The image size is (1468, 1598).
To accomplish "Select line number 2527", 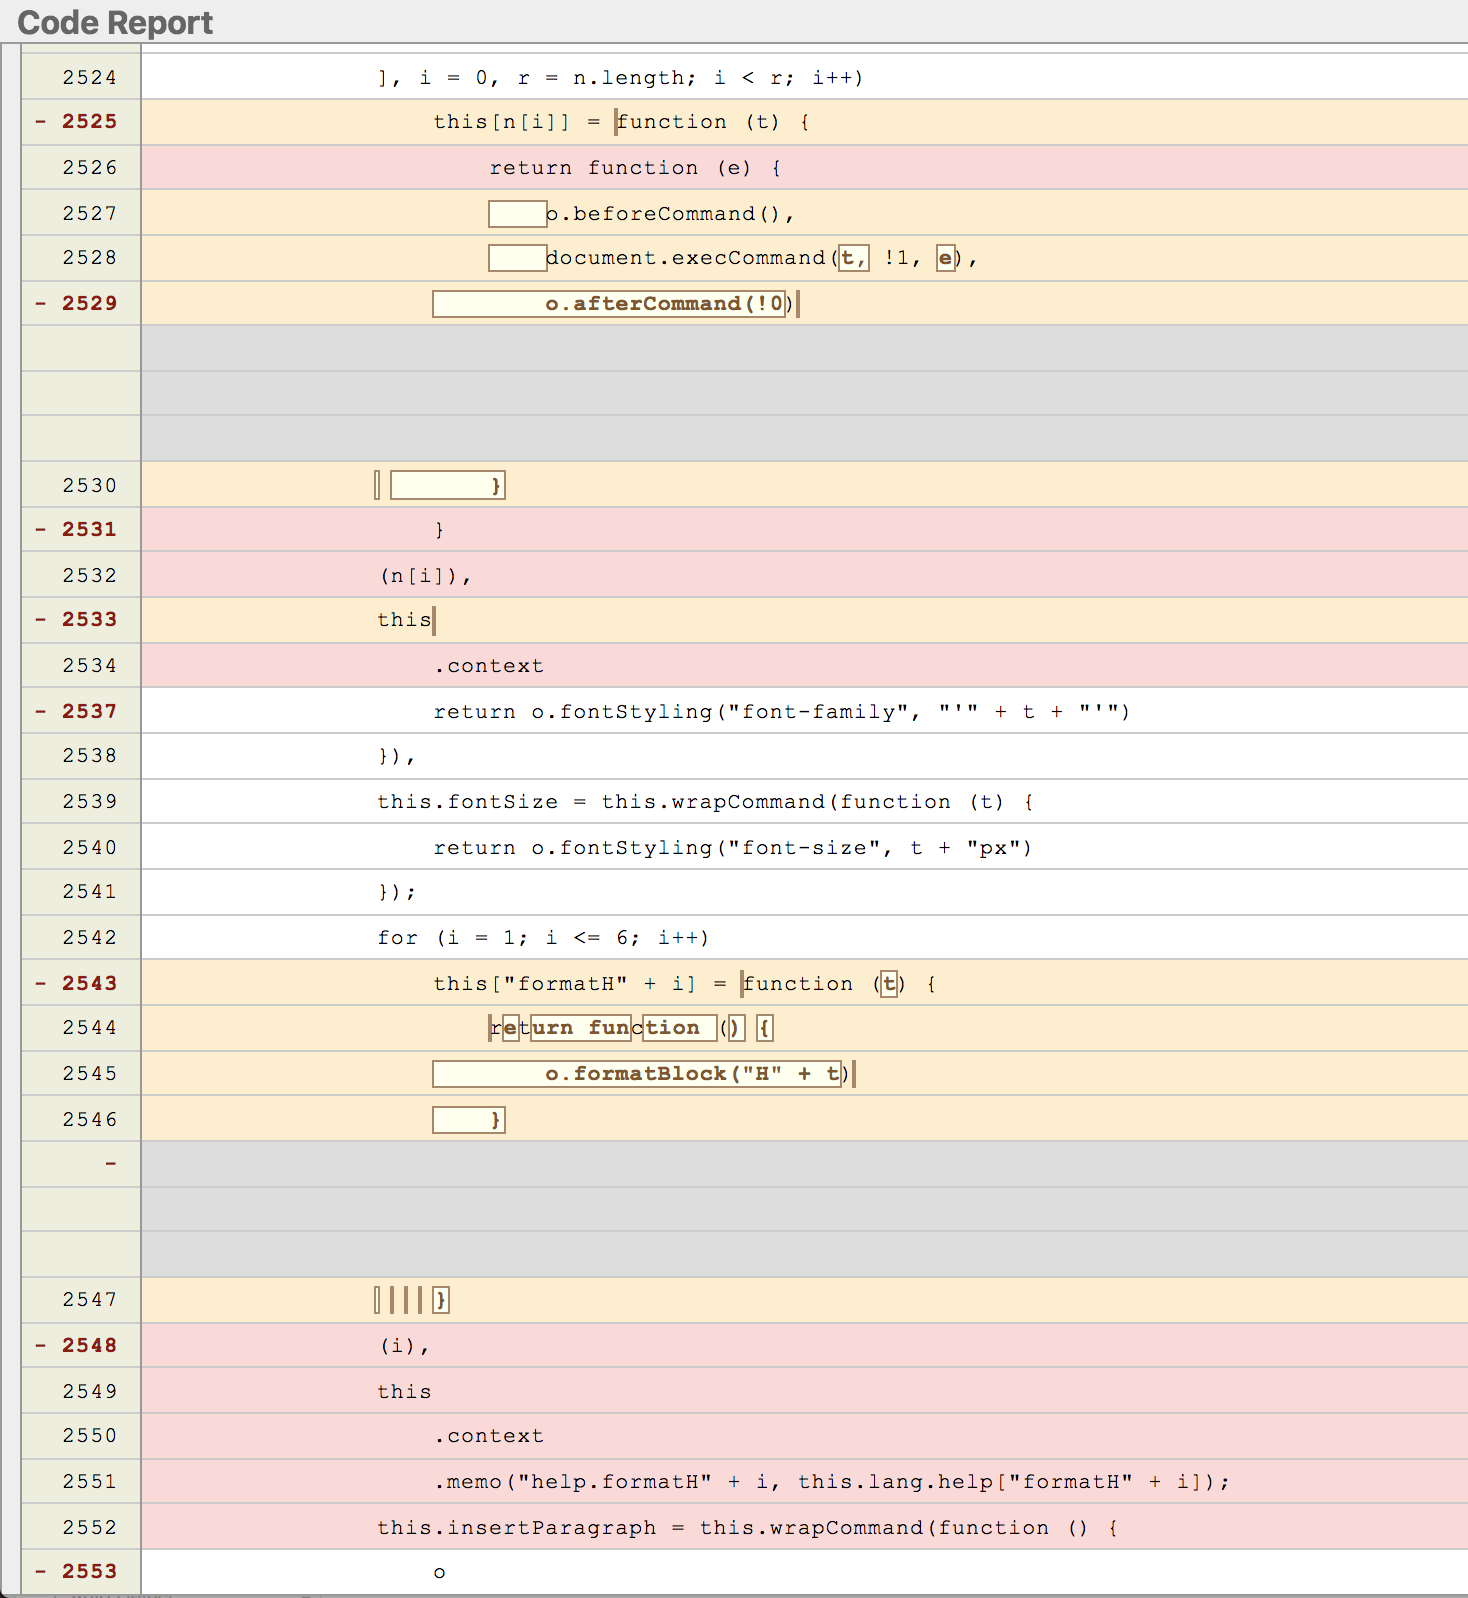I will coord(89,214).
